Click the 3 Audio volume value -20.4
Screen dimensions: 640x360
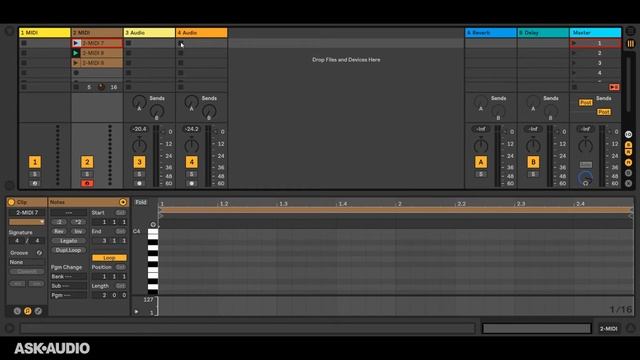coord(139,129)
